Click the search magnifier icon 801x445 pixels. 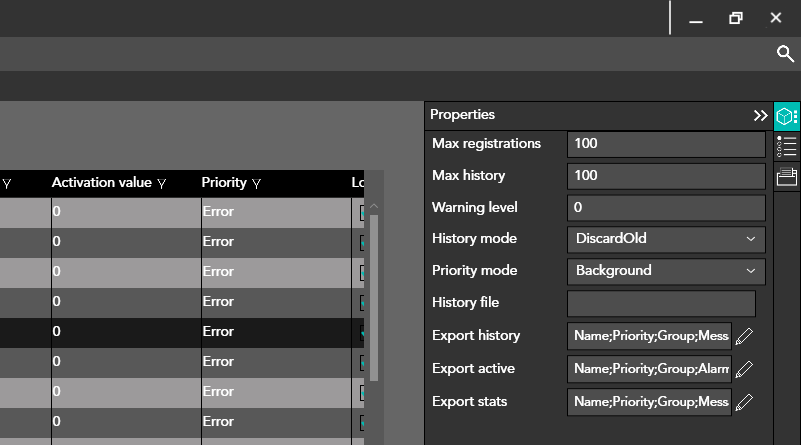pyautogui.click(x=785, y=54)
